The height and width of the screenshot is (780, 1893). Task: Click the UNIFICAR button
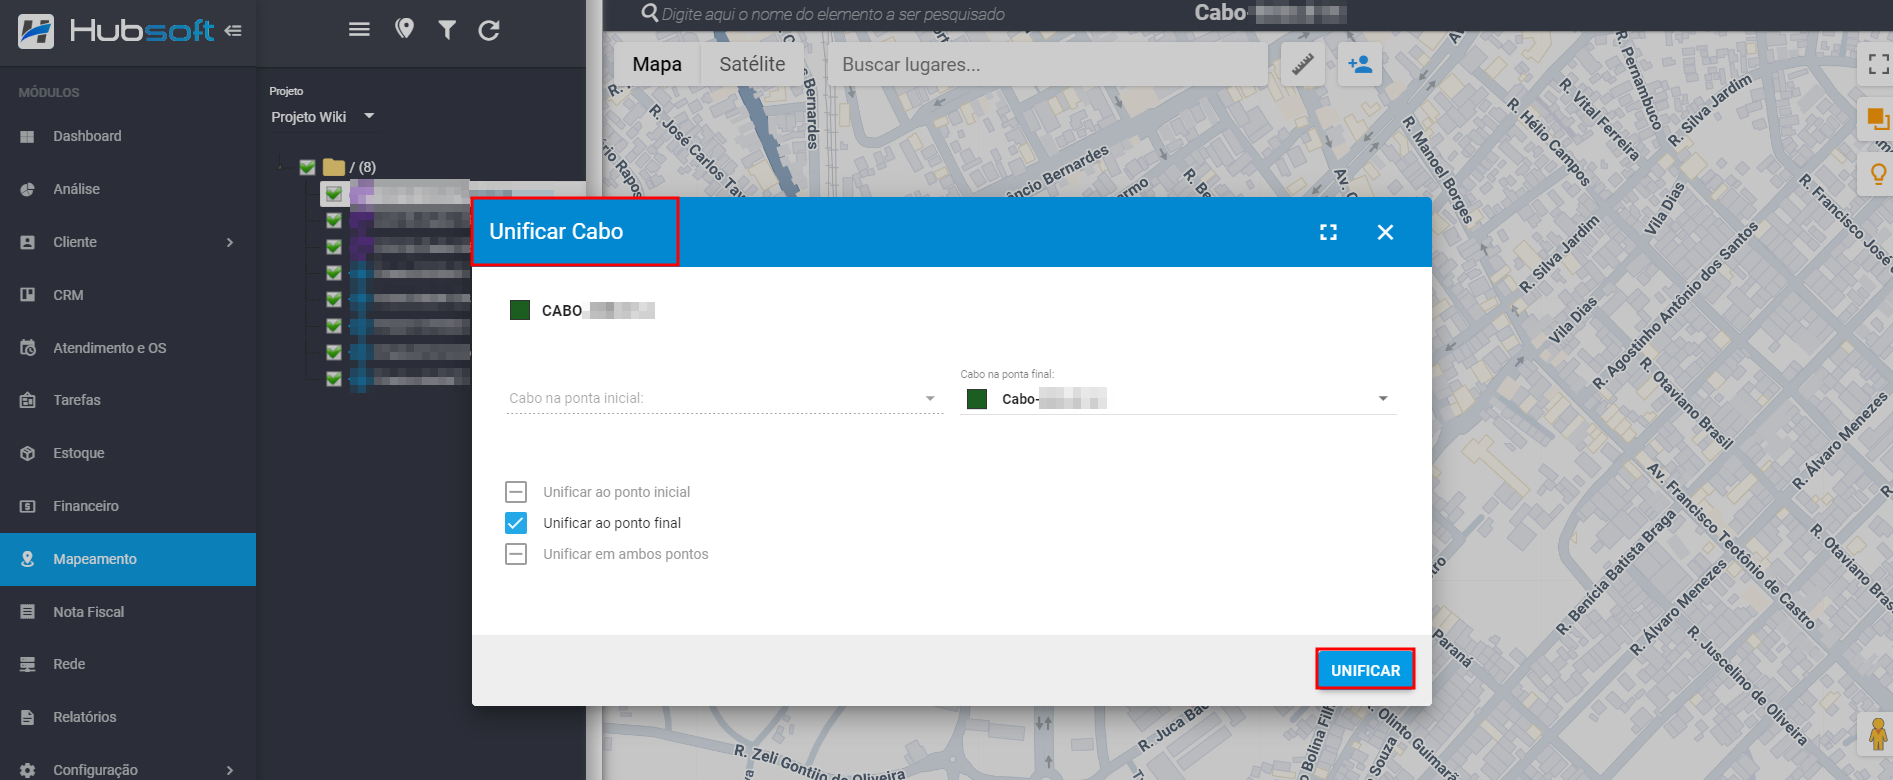[1365, 670]
